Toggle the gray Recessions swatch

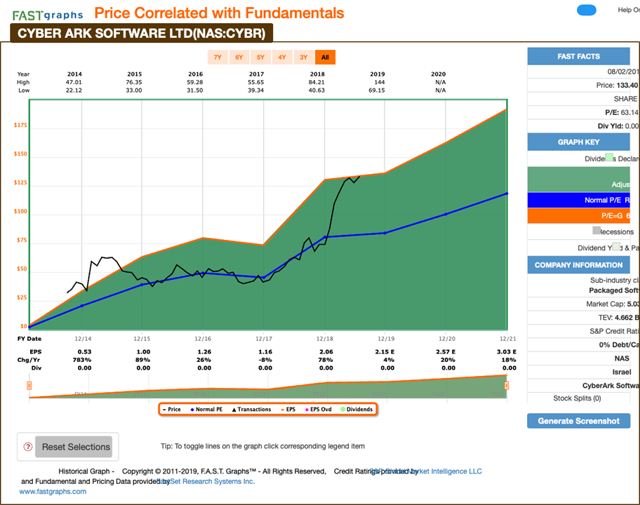click(596, 231)
